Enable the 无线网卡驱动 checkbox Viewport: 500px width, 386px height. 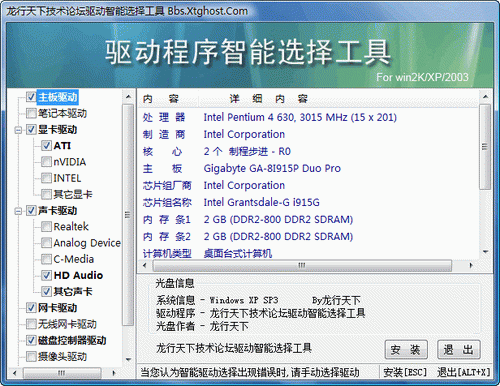pyautogui.click(x=31, y=324)
